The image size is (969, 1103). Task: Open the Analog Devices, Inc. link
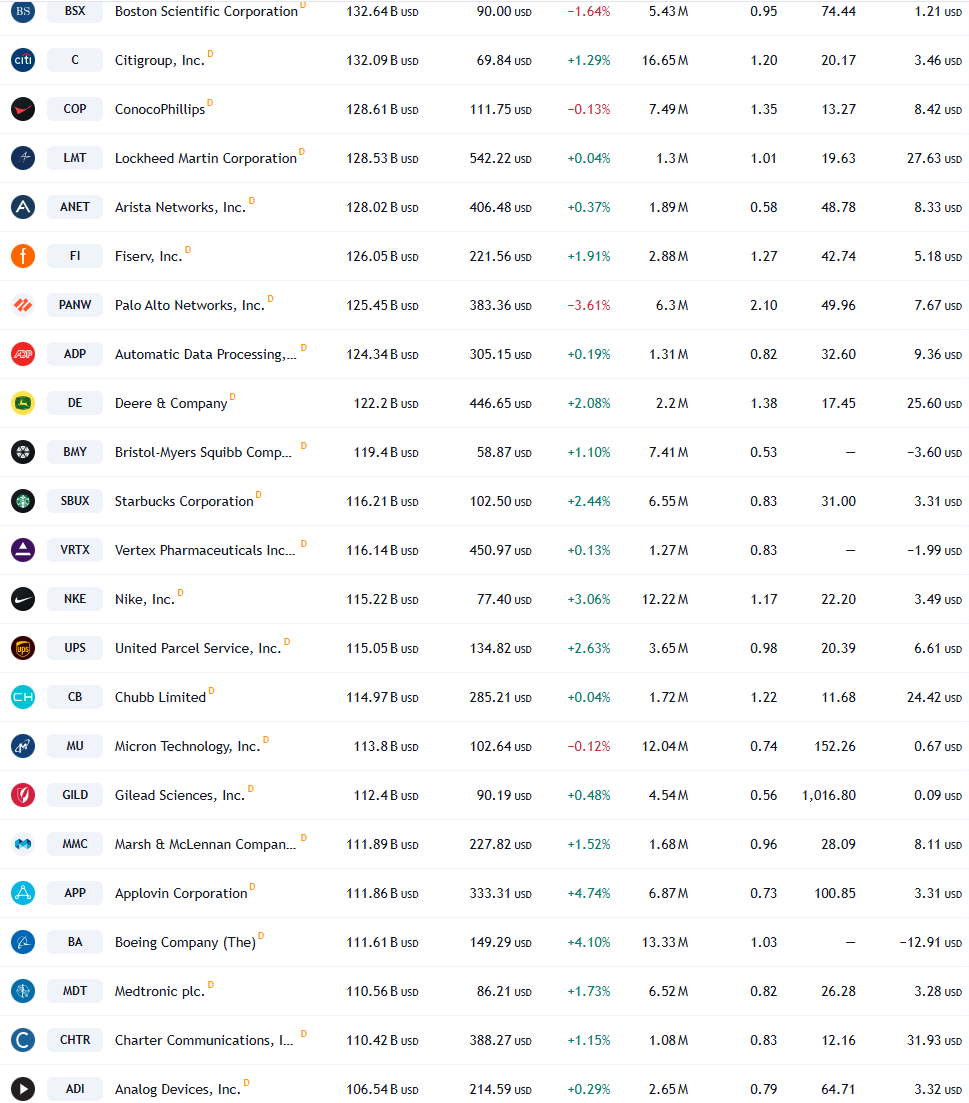point(177,1090)
